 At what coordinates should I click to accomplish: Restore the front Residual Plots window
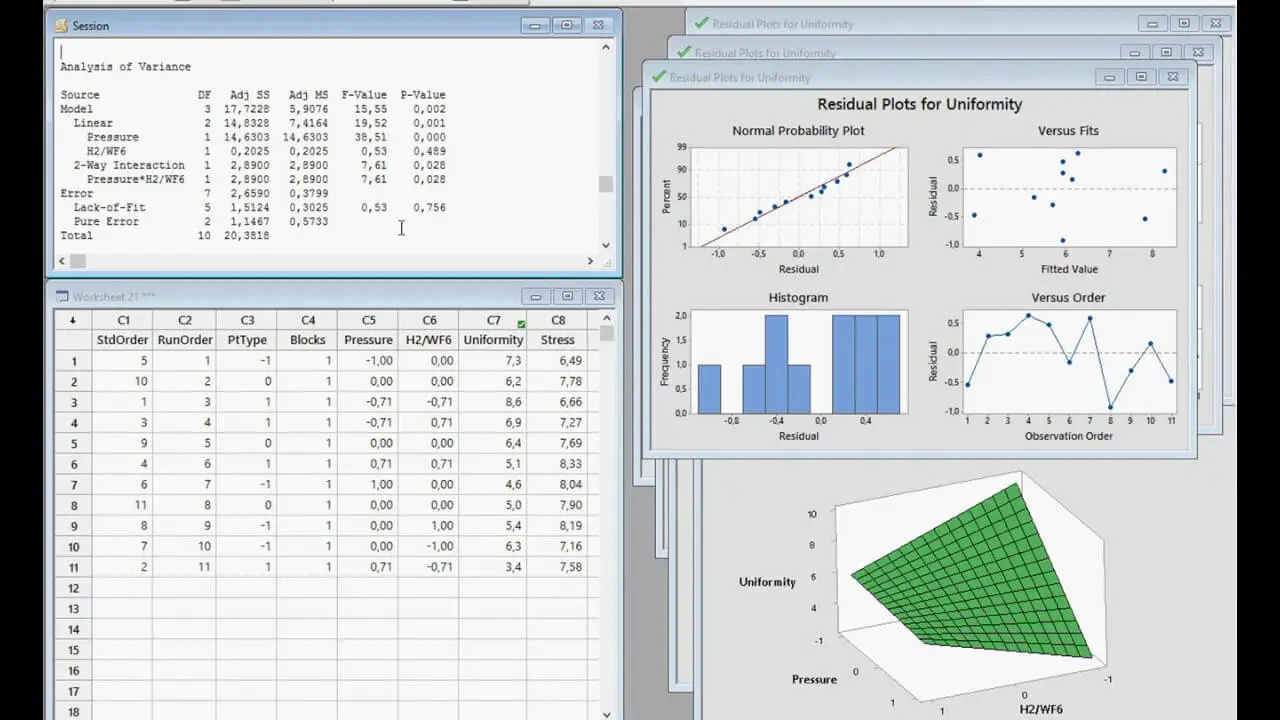click(1142, 76)
